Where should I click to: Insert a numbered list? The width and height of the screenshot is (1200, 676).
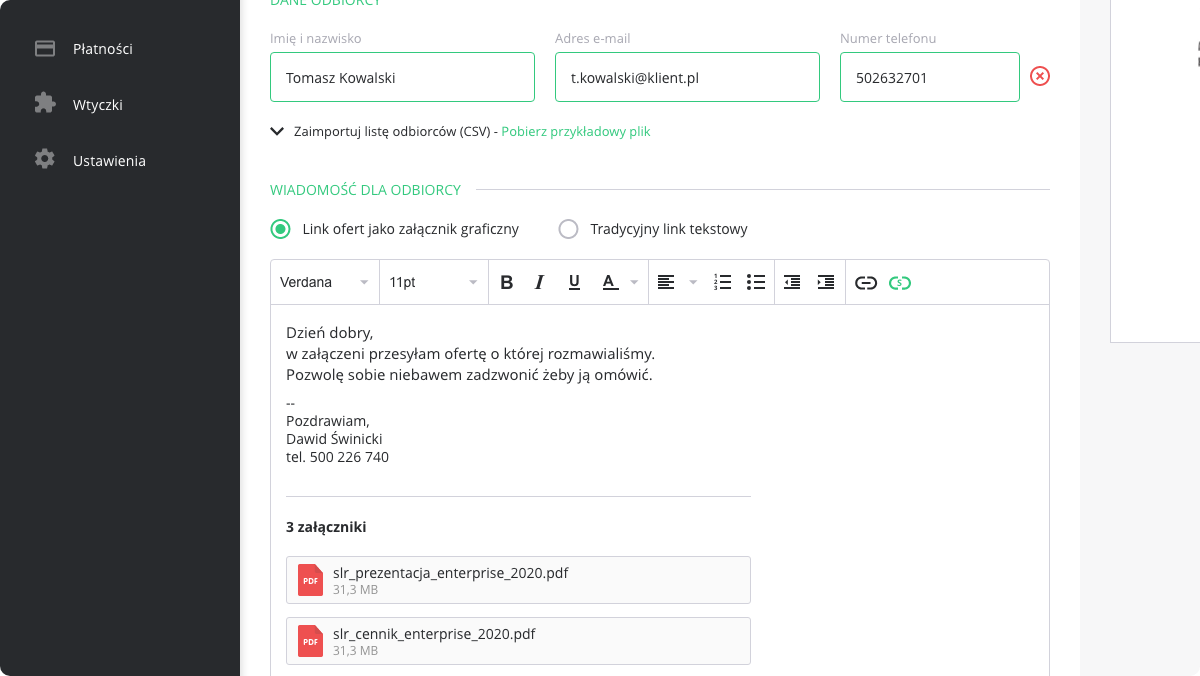pyautogui.click(x=723, y=283)
